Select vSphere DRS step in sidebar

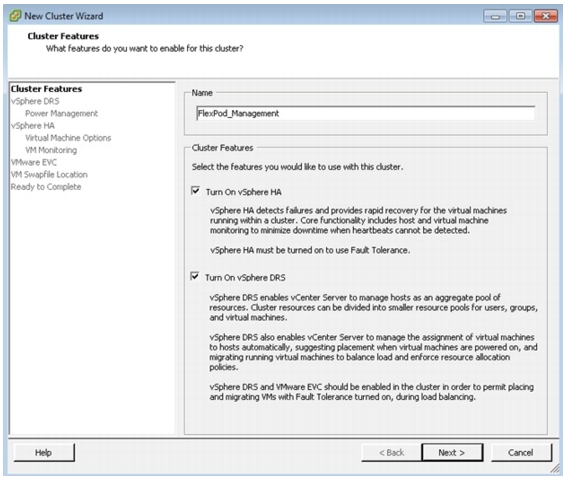(35, 101)
